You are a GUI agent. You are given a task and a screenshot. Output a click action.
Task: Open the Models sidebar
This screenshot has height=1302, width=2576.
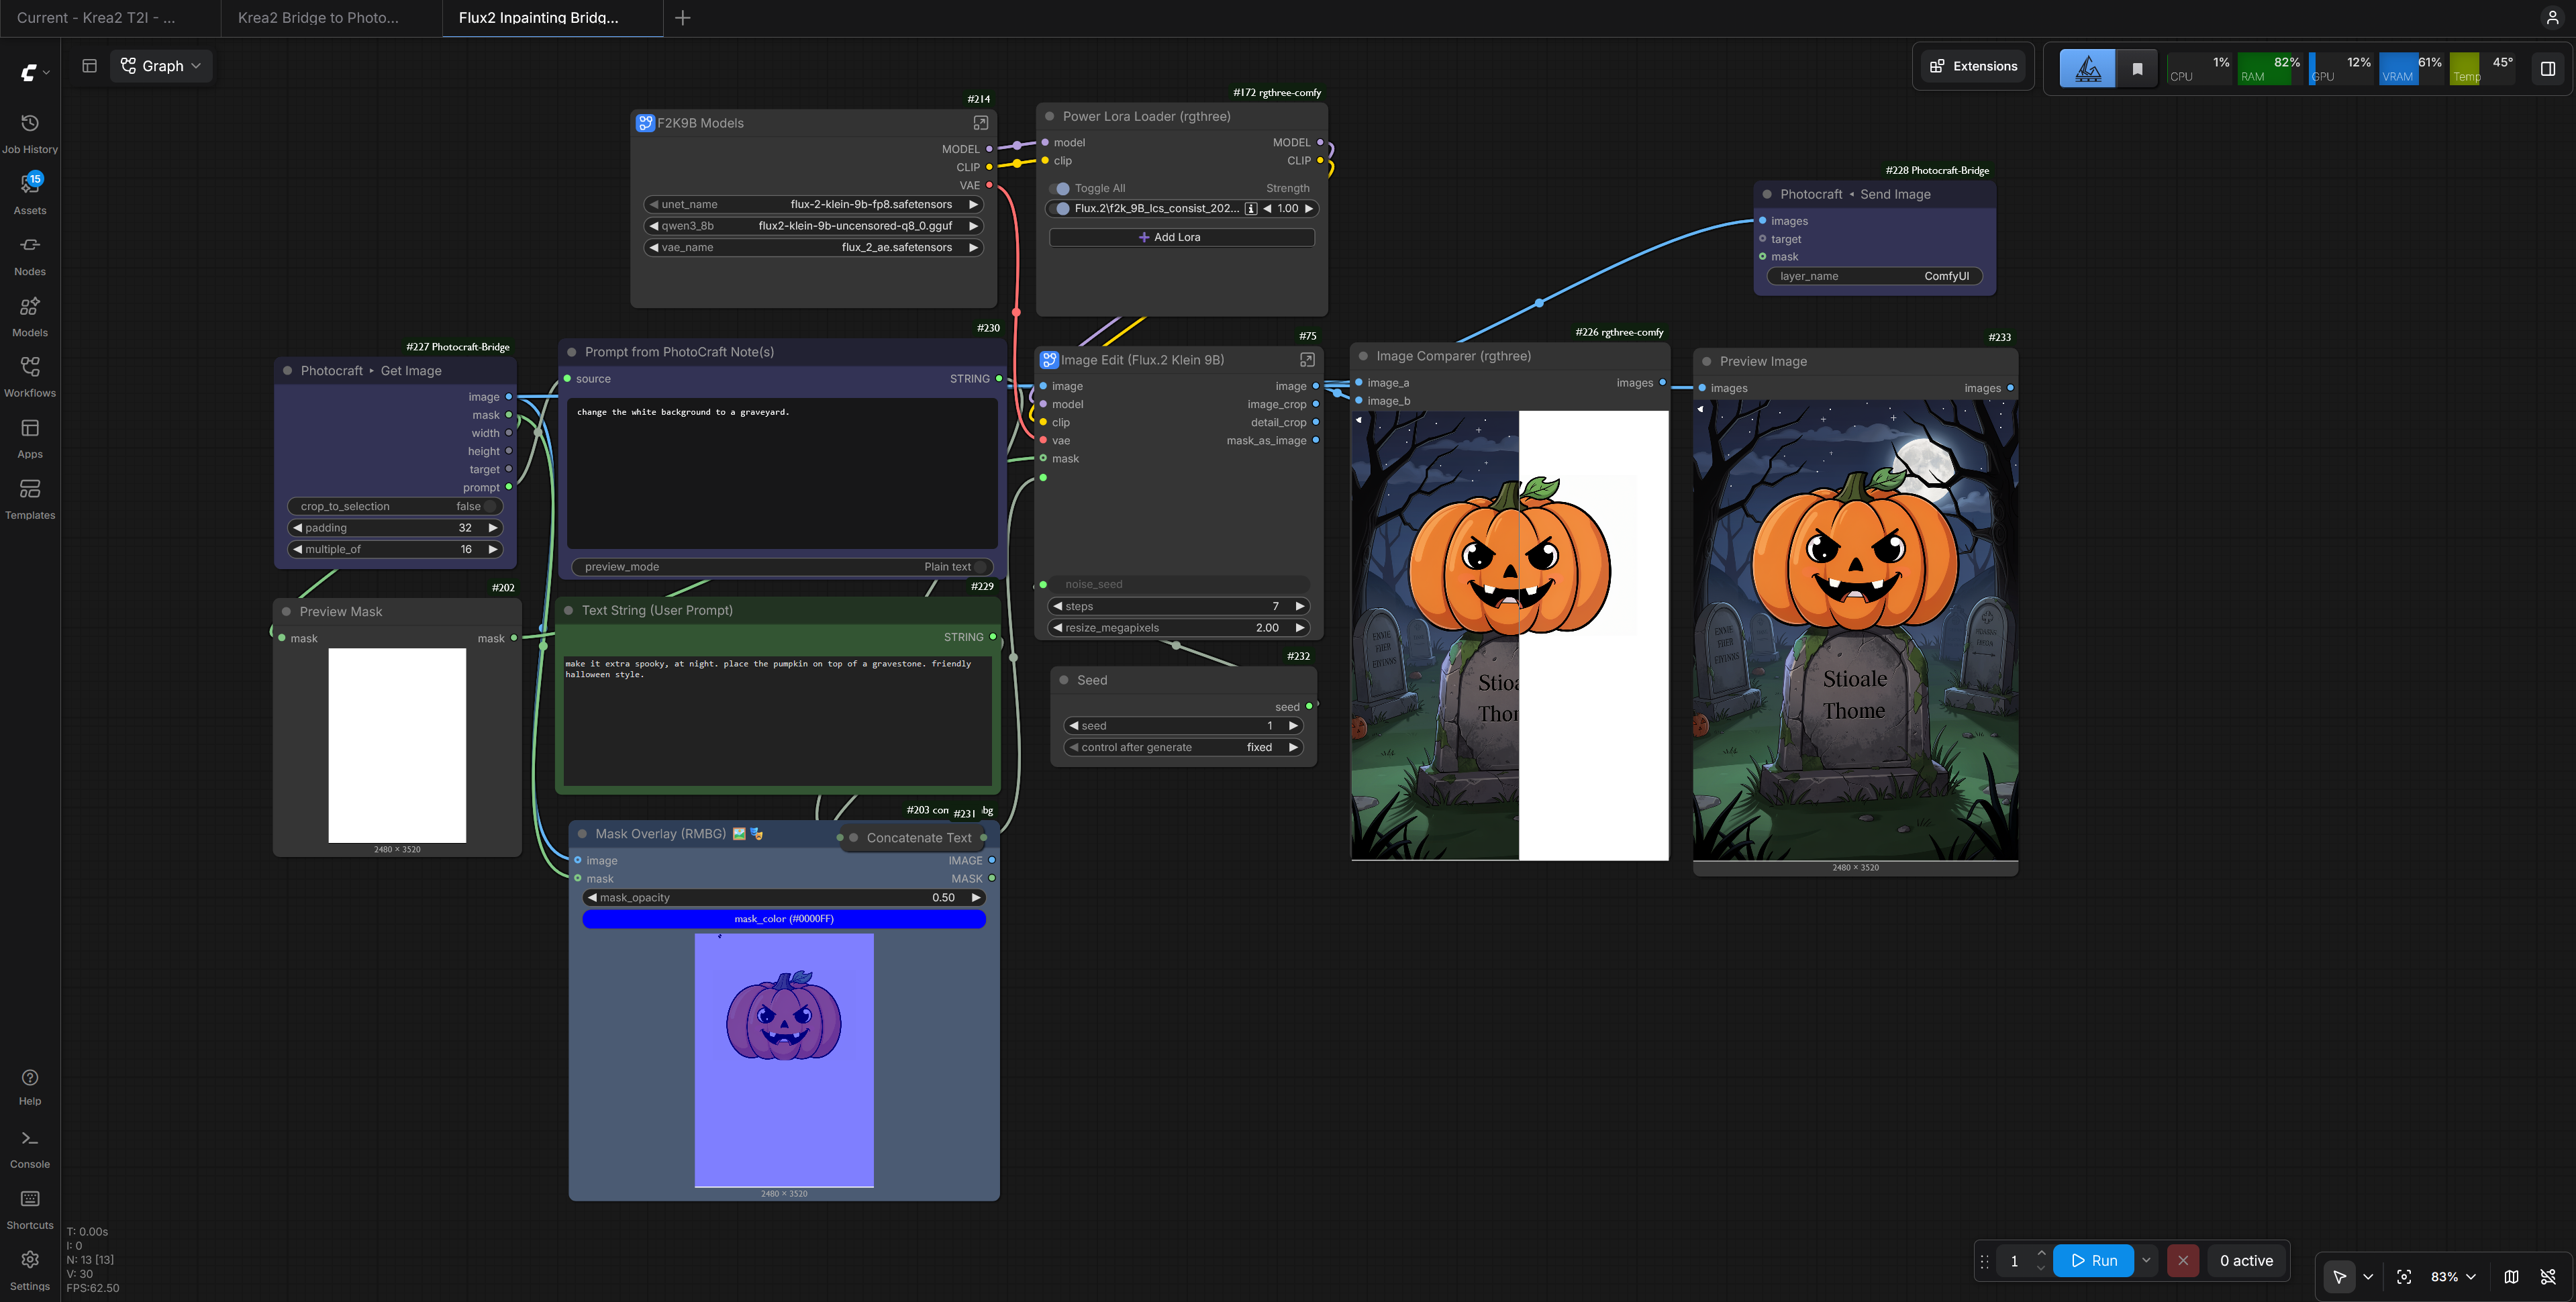pos(30,317)
